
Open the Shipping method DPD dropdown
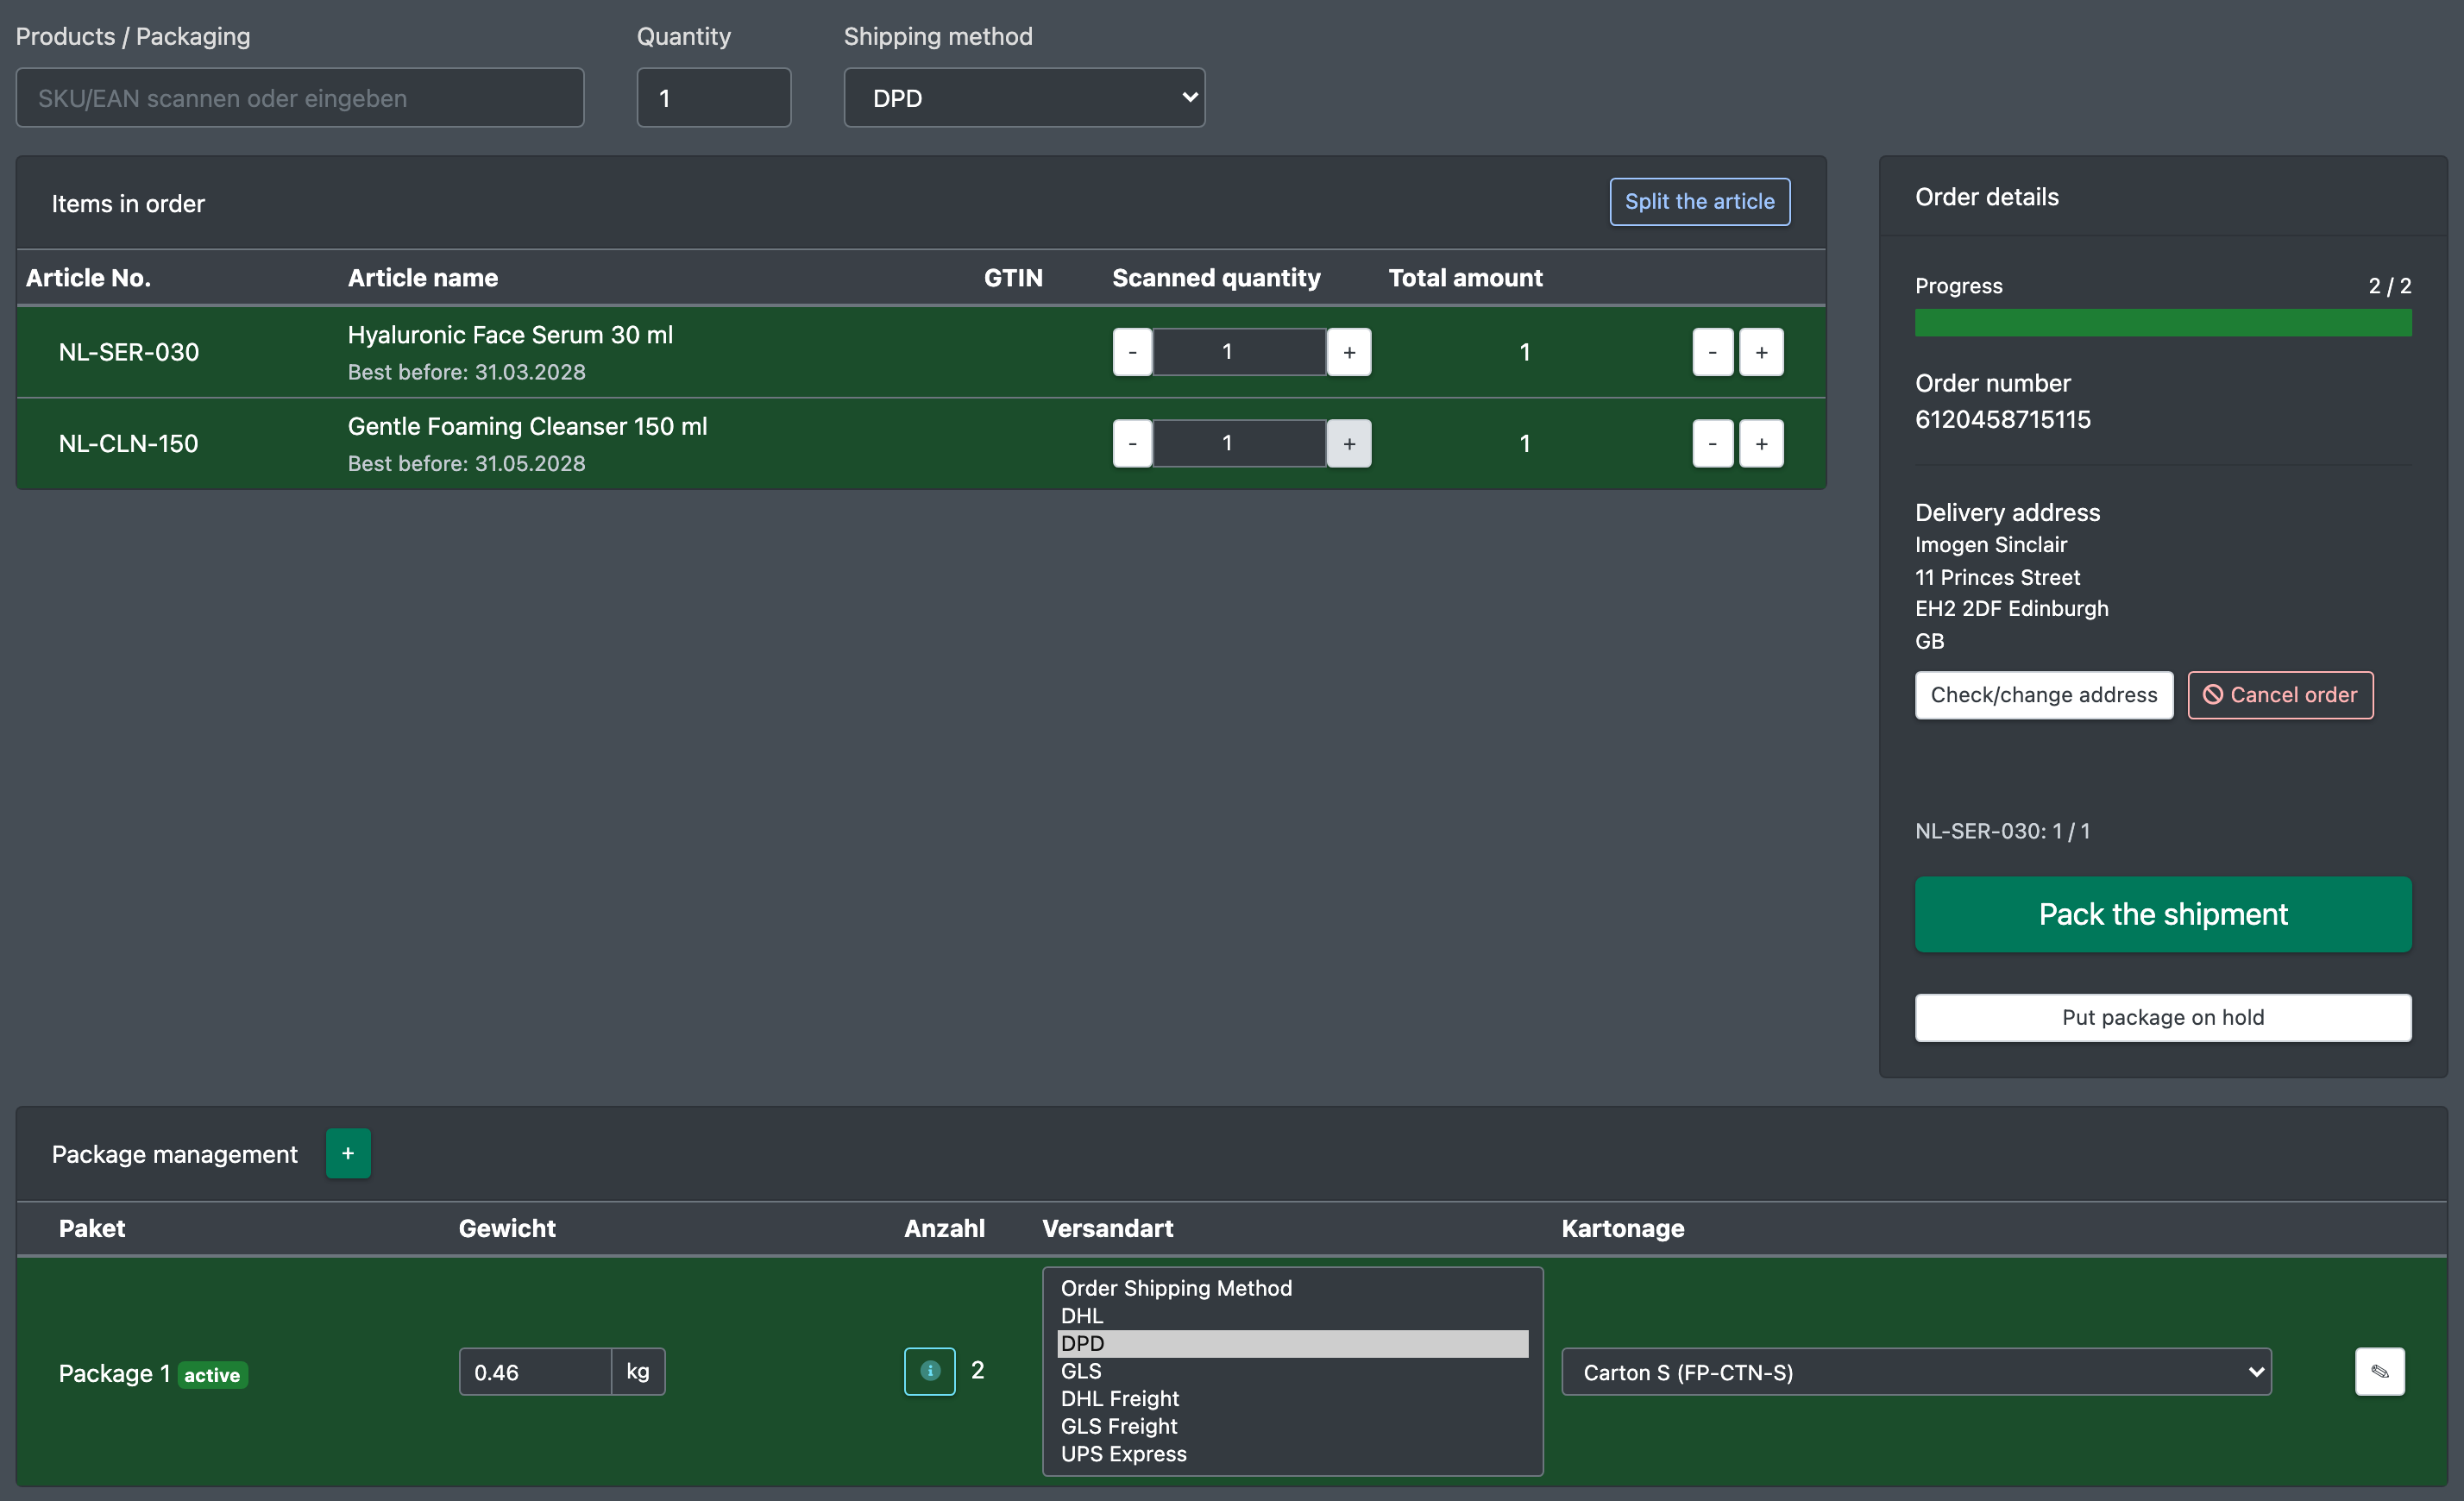click(x=1024, y=98)
